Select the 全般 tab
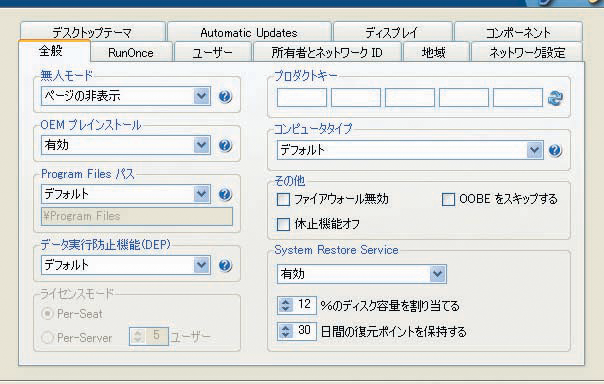 tap(54, 50)
